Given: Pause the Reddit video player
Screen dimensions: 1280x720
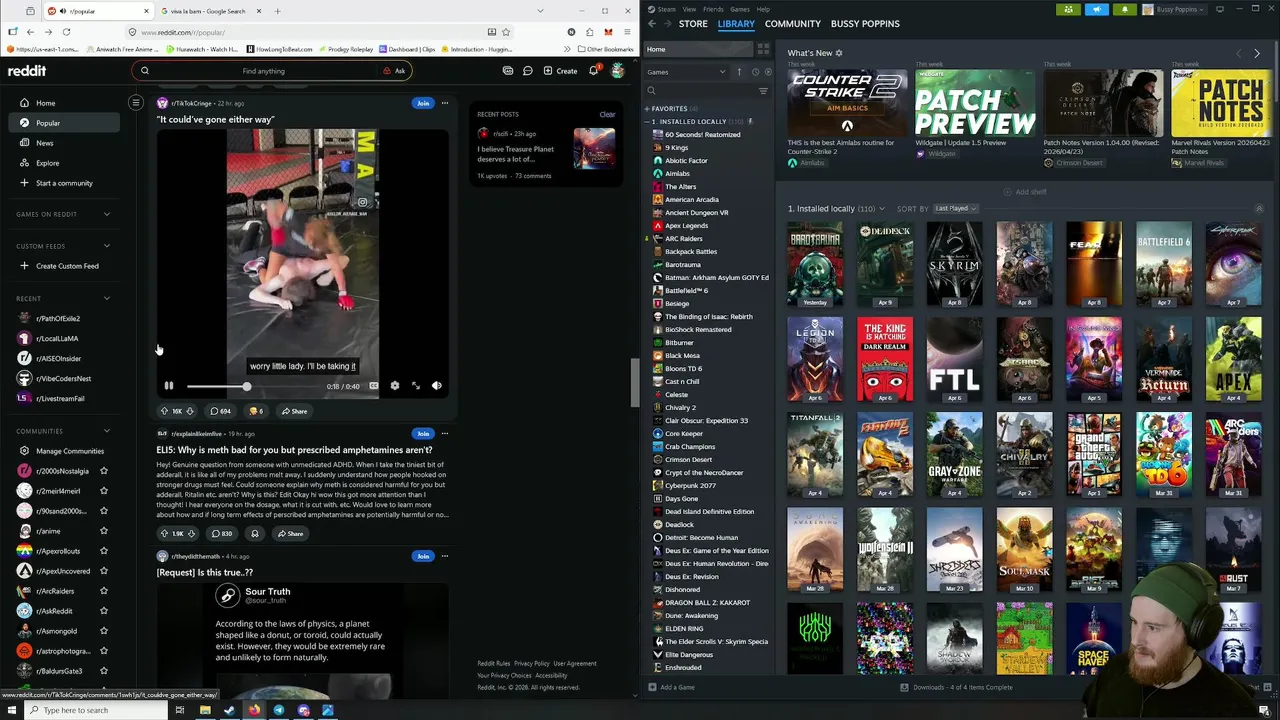Looking at the screenshot, I should point(169,386).
